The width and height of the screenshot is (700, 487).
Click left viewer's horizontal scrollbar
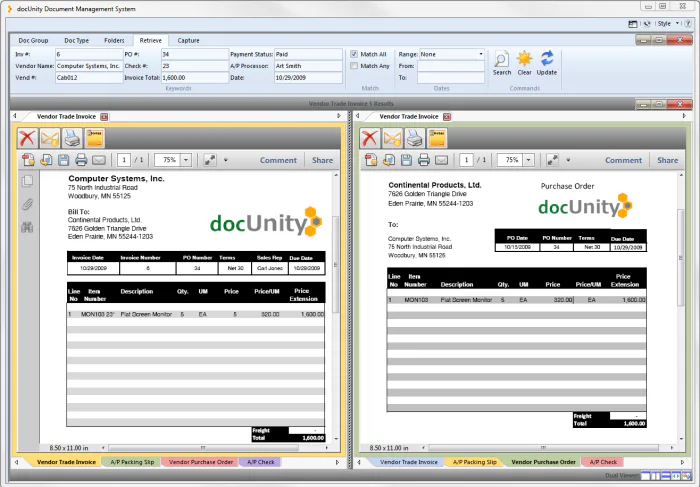[203, 447]
